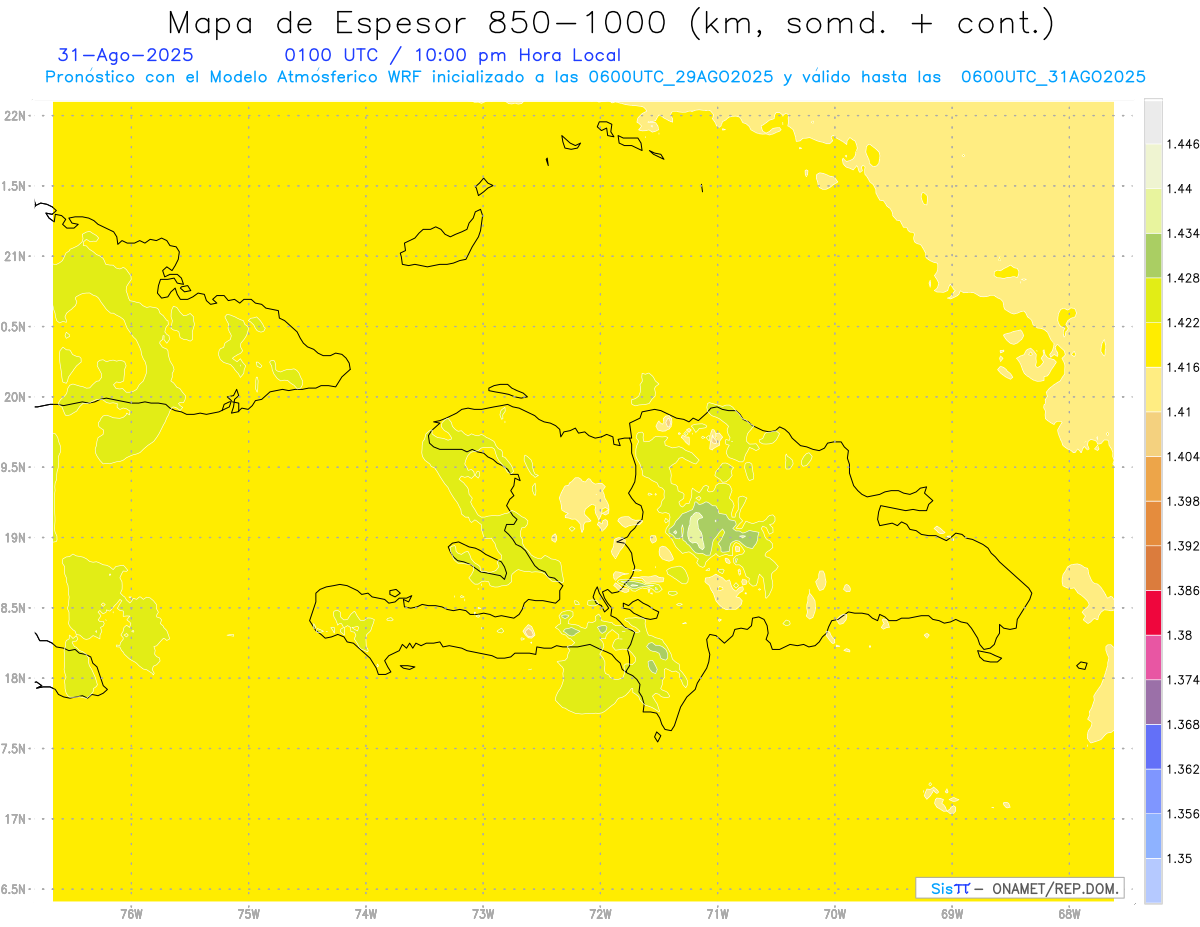This screenshot has height=927, width=1200.
Task: Click the purple legend swatch between 1.368 and 1.374
Action: point(1153,702)
